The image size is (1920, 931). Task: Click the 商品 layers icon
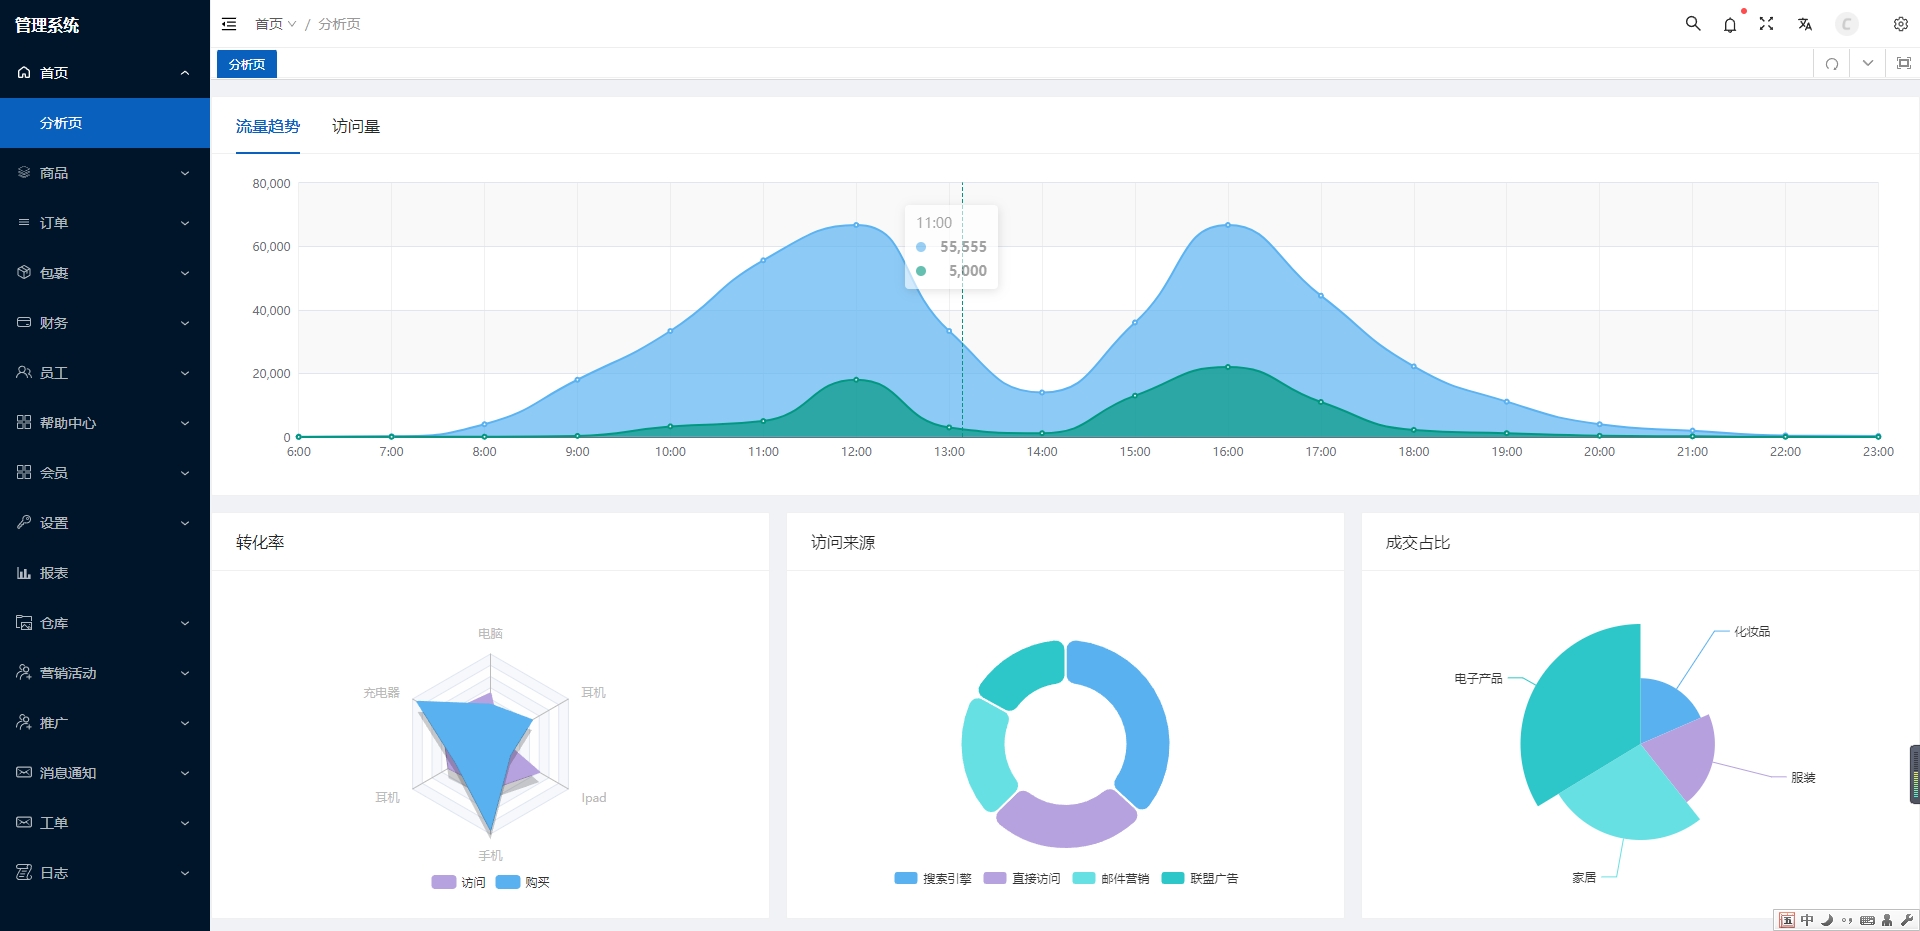coord(24,173)
